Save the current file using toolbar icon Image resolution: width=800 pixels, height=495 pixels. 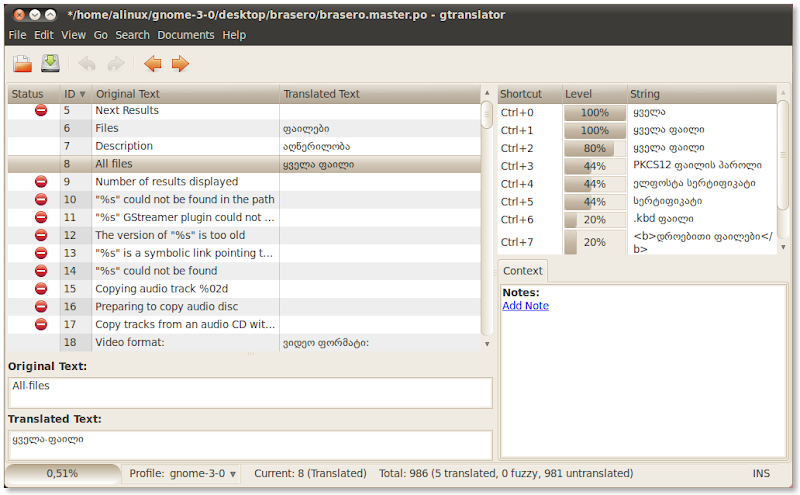(50, 63)
